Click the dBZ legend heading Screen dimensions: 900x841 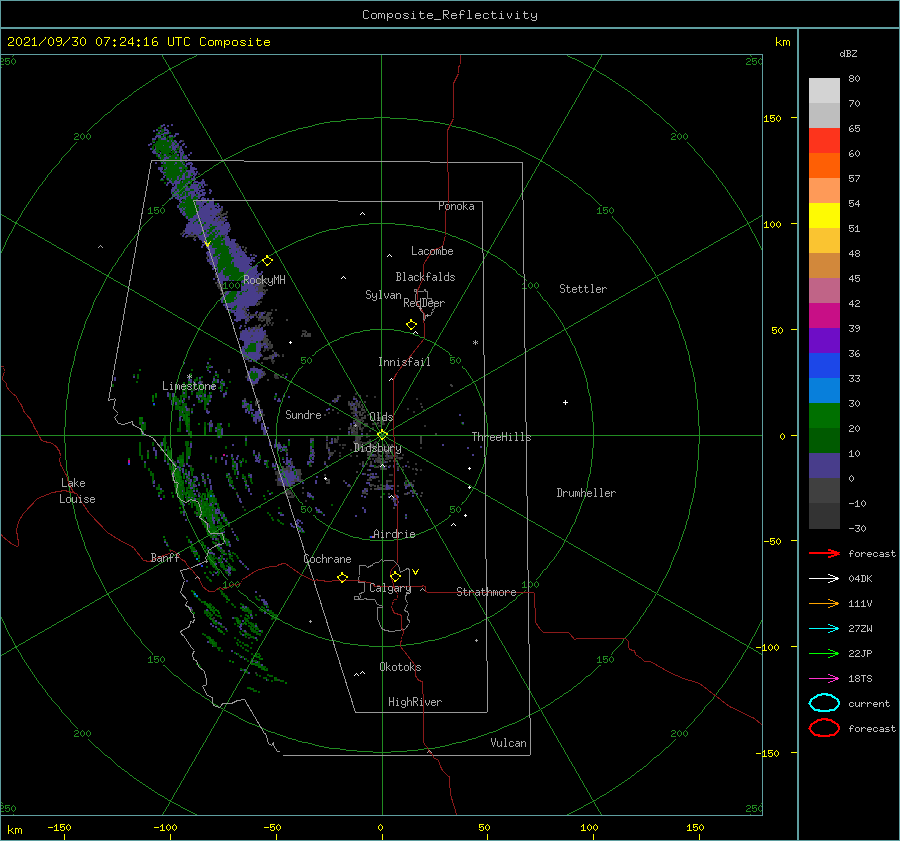(x=848, y=53)
